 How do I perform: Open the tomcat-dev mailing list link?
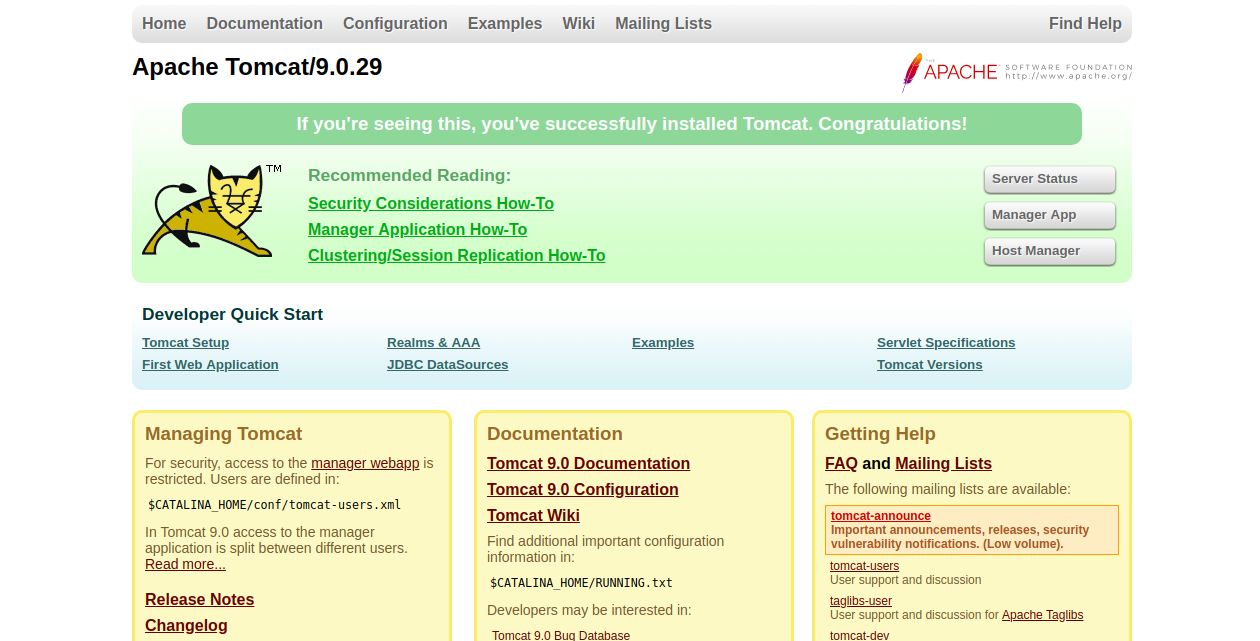[859, 635]
